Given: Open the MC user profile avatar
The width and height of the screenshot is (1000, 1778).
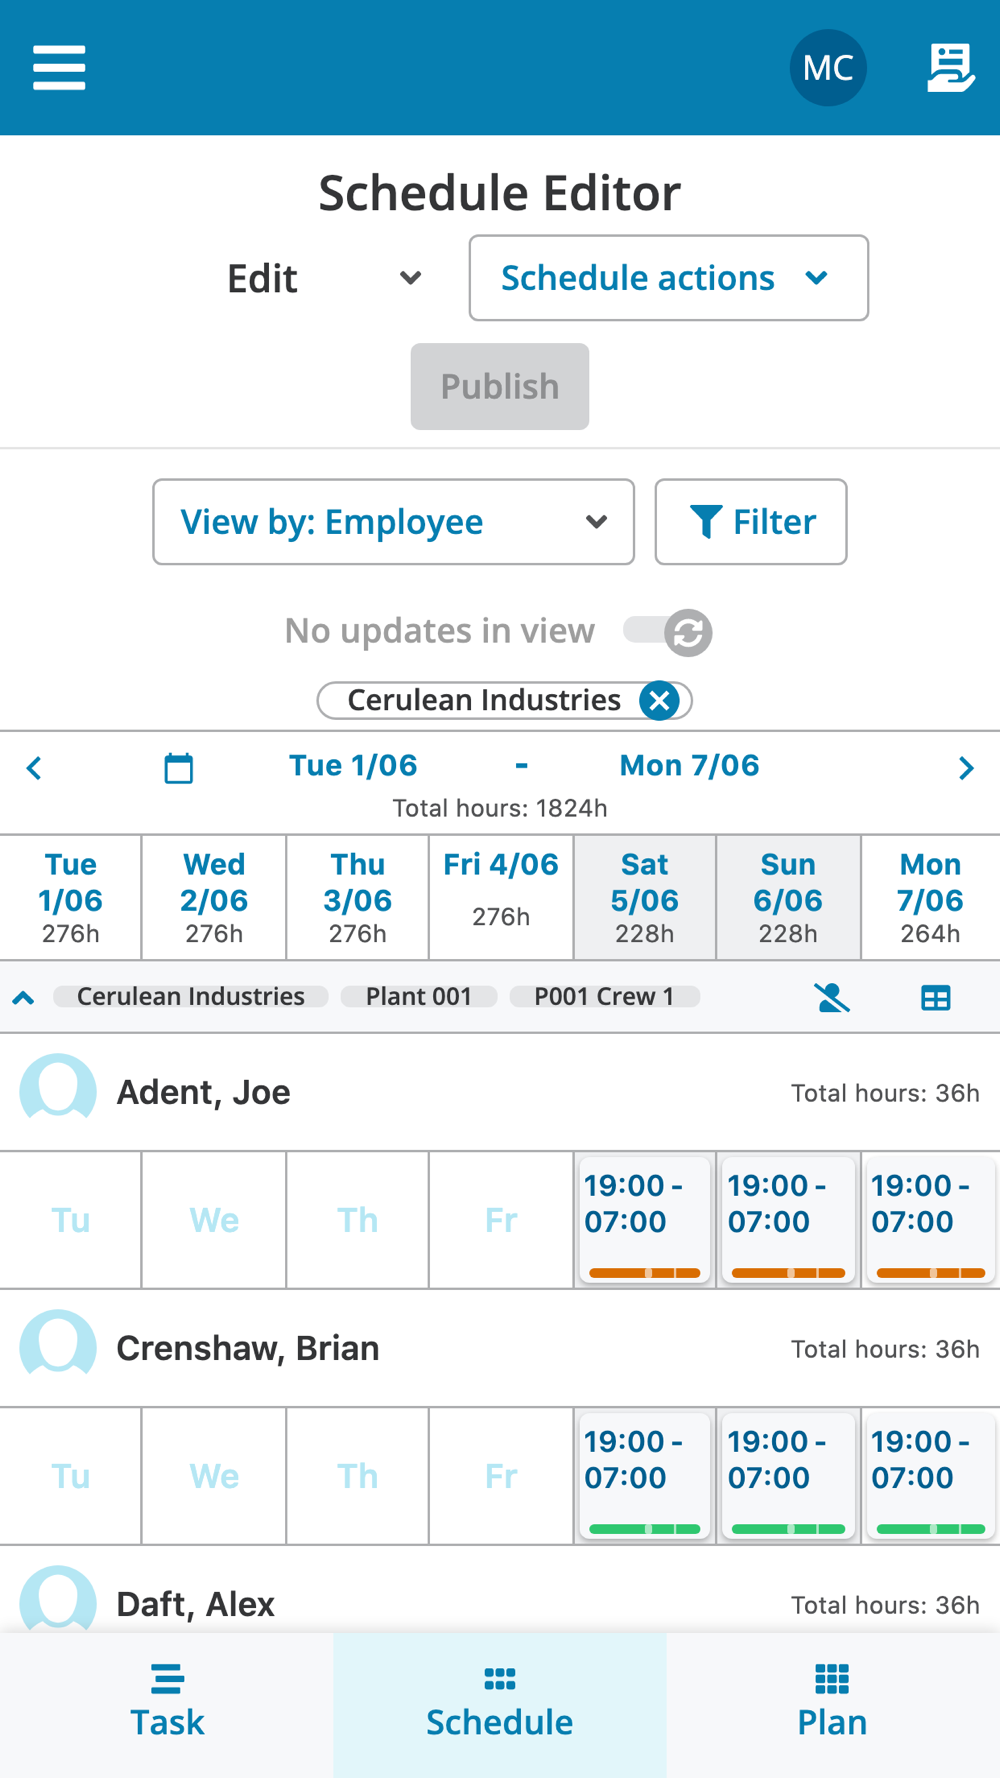Looking at the screenshot, I should [827, 68].
